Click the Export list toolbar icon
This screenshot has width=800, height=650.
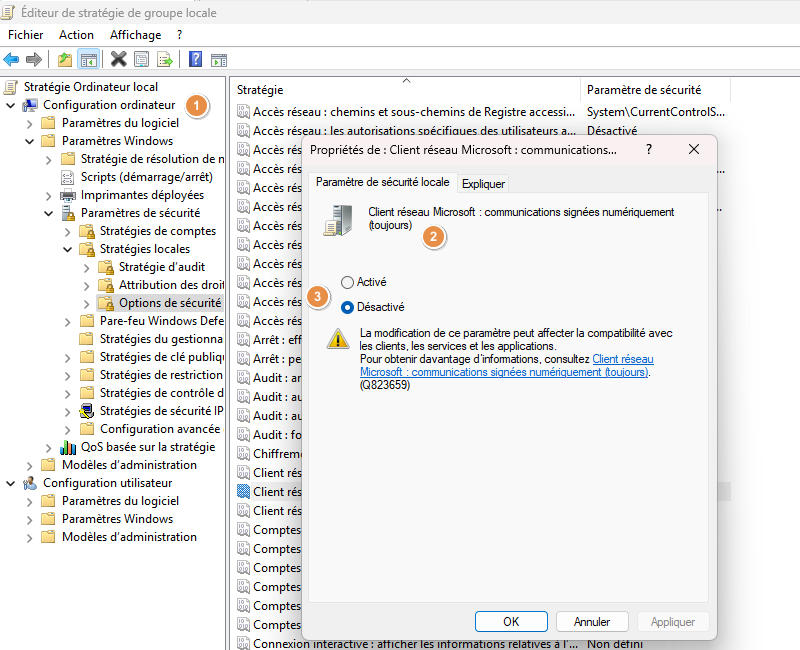164,59
